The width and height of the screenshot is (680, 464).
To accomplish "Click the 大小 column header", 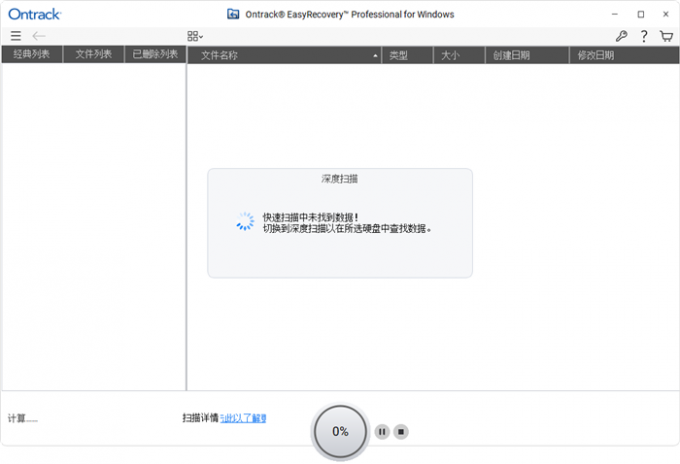I will pyautogui.click(x=459, y=55).
